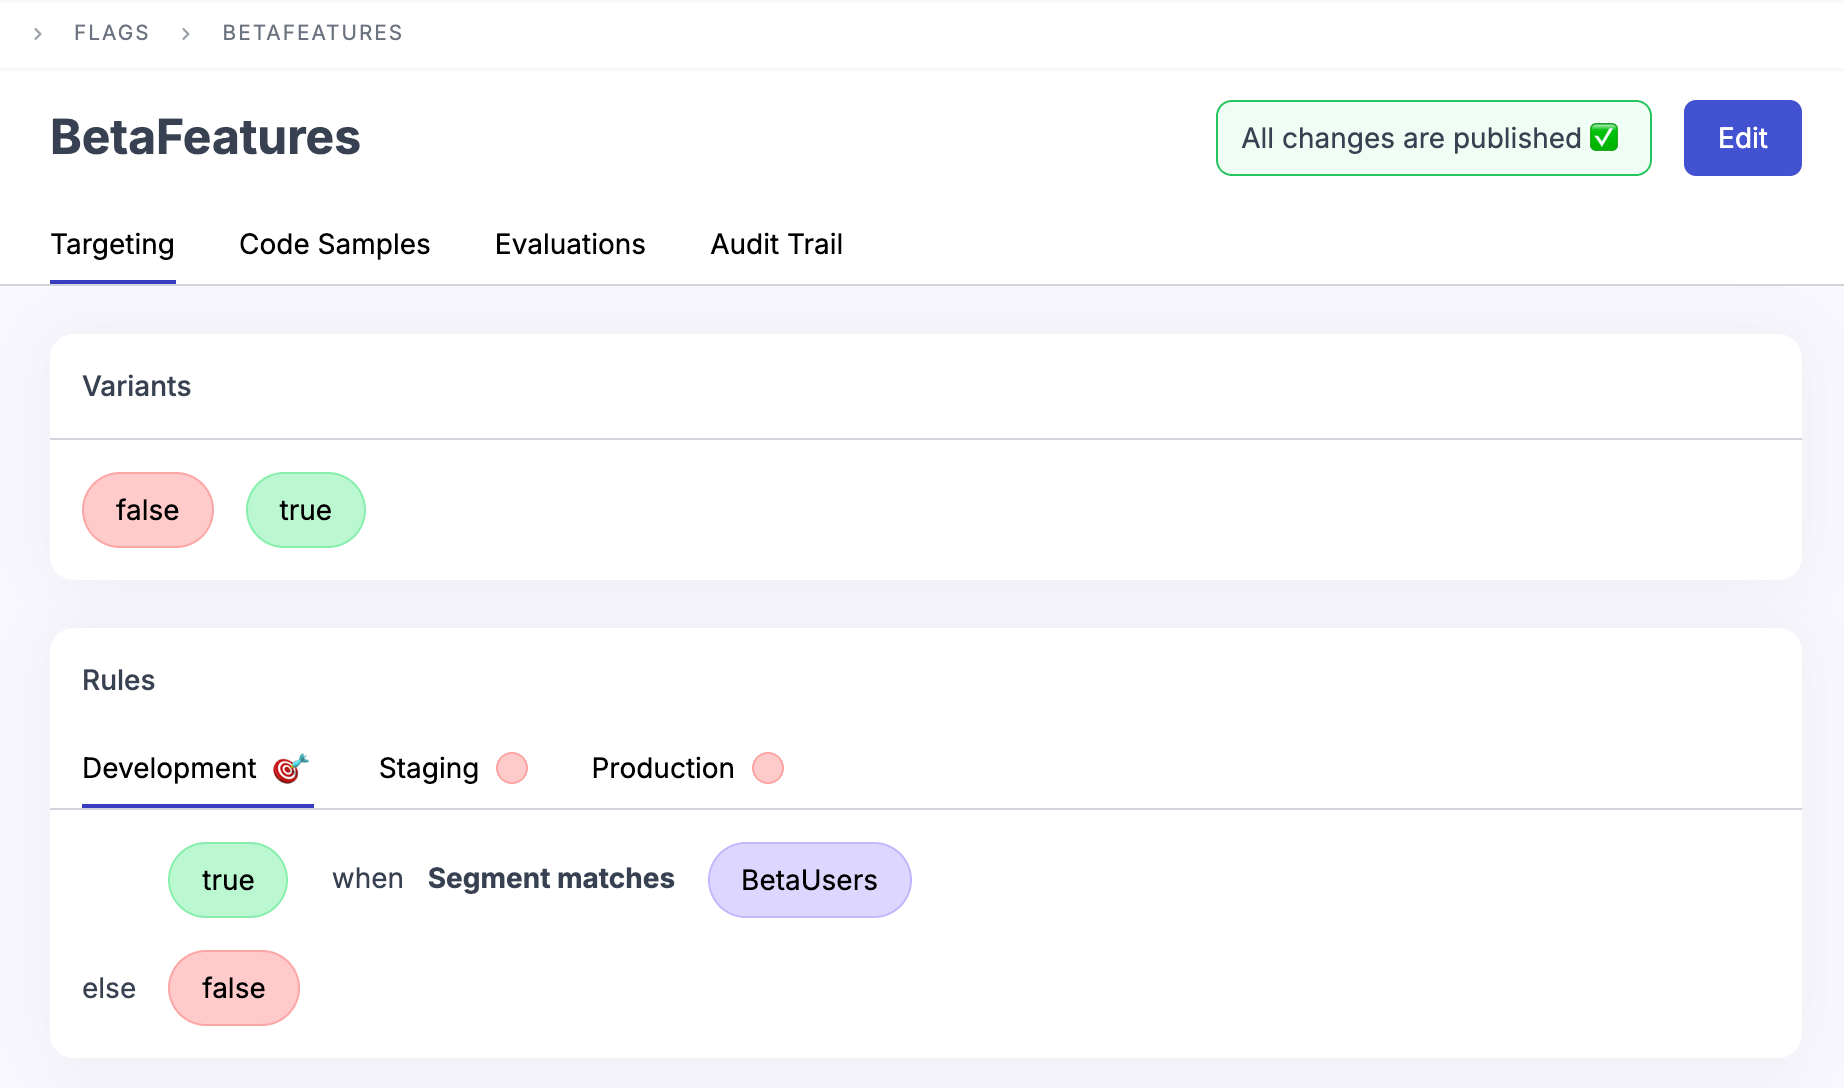Click the chevron between FLAGS and BETAFEATURES
The image size is (1844, 1088).
(x=186, y=33)
